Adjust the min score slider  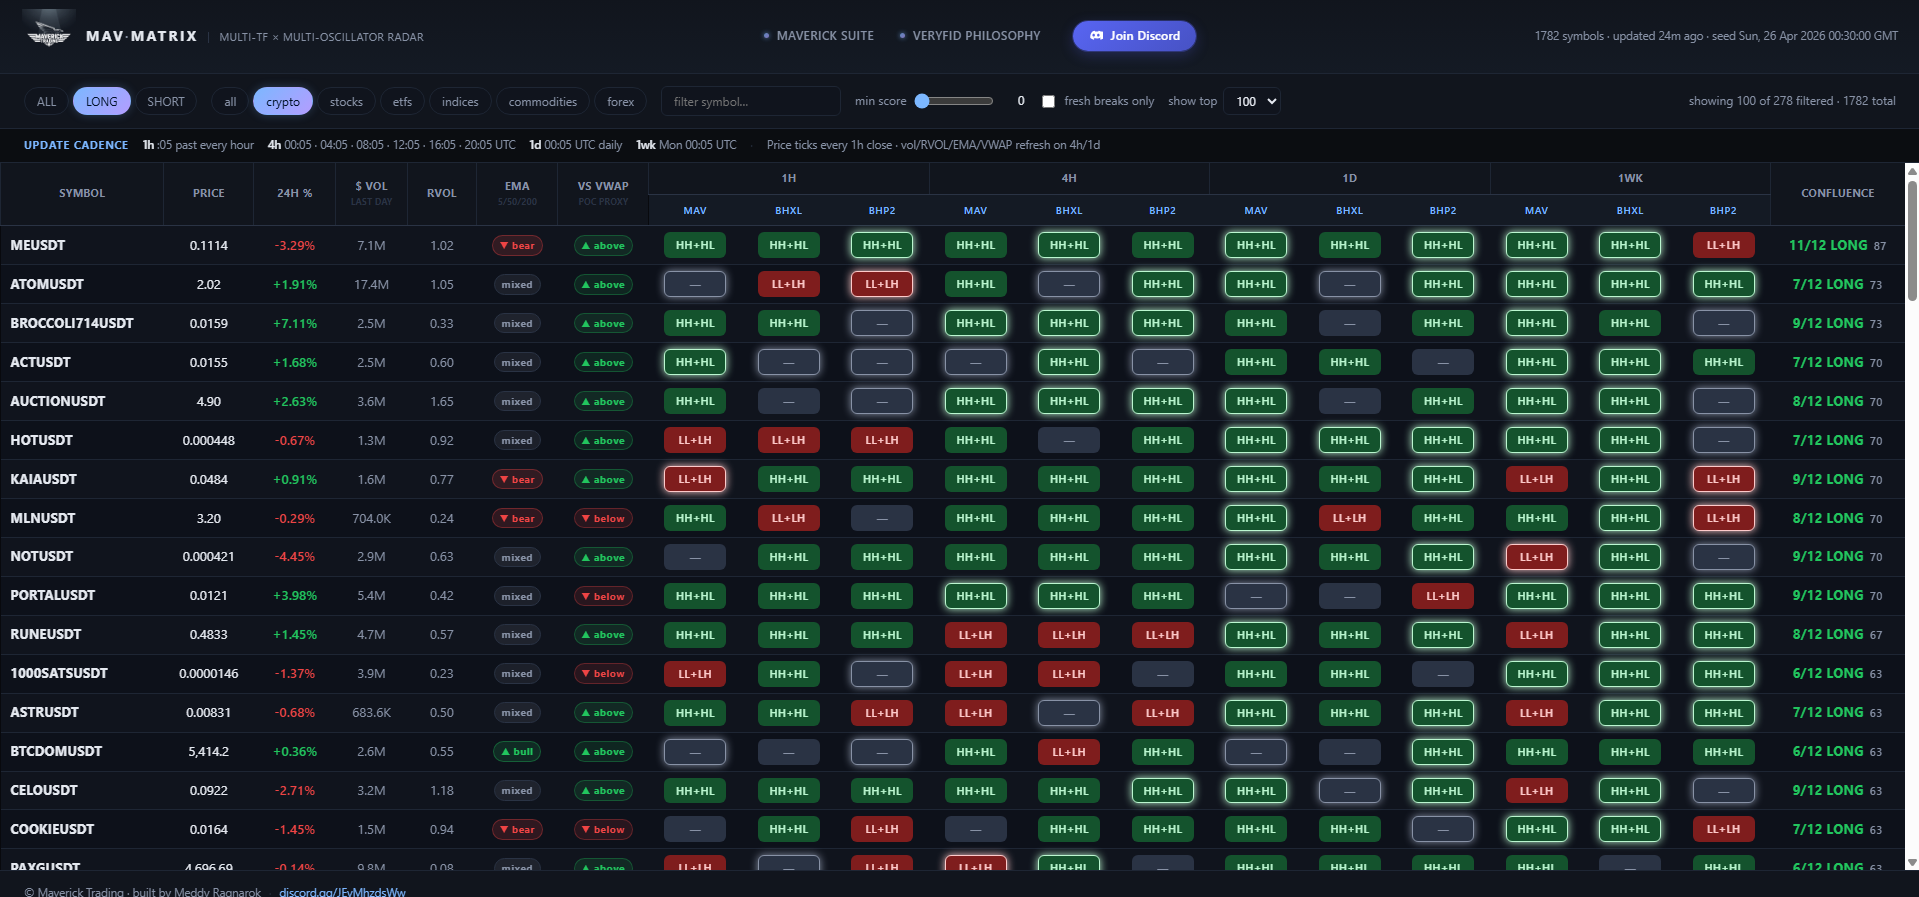[x=954, y=101]
